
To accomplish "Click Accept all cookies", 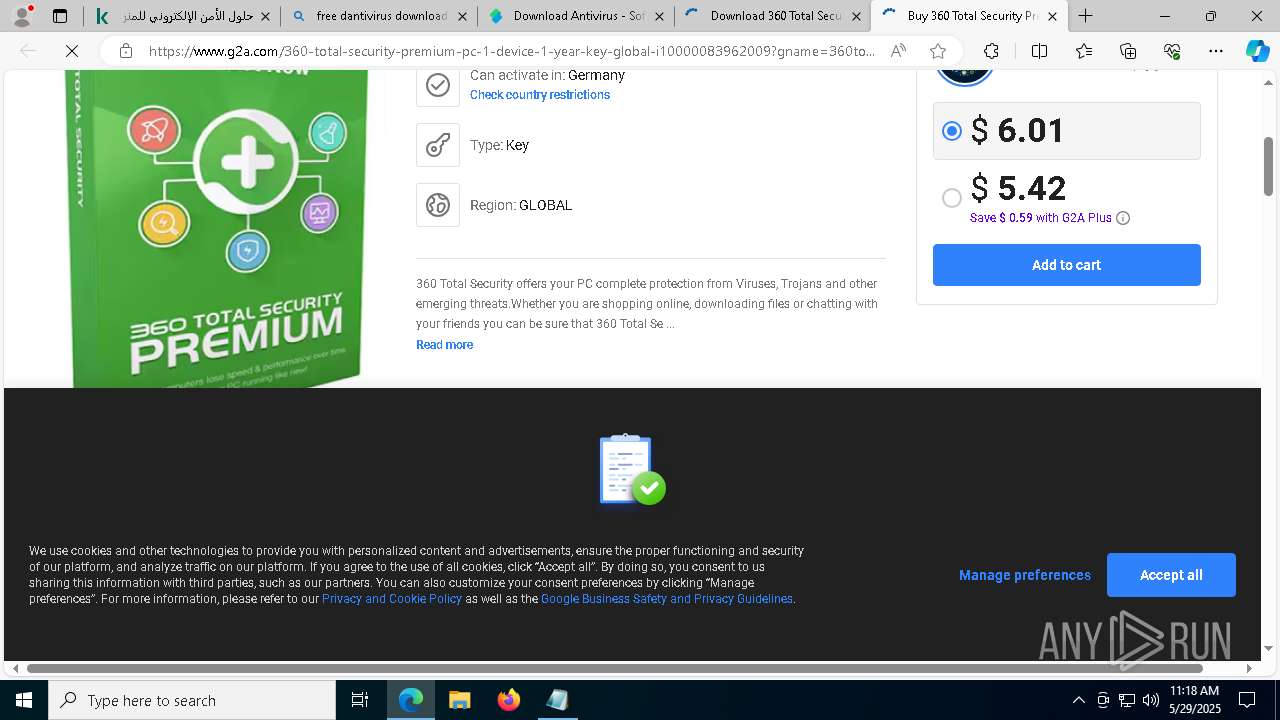I will (1171, 575).
